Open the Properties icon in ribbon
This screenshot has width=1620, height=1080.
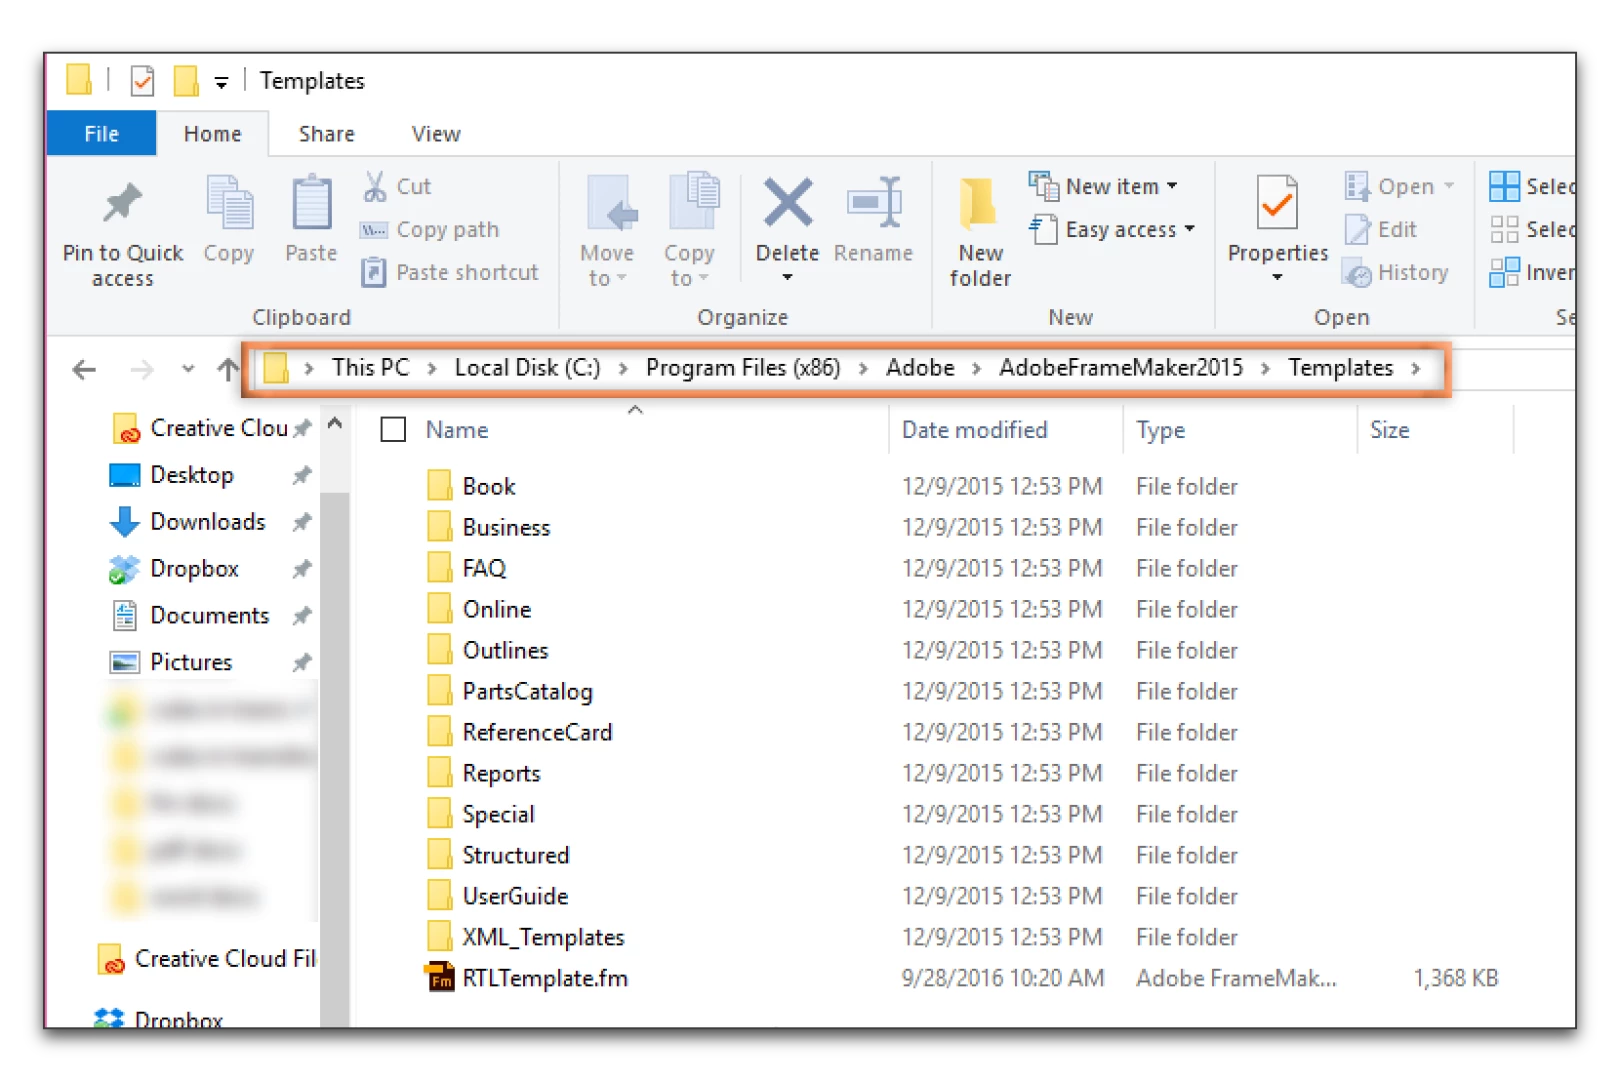[x=1277, y=203]
